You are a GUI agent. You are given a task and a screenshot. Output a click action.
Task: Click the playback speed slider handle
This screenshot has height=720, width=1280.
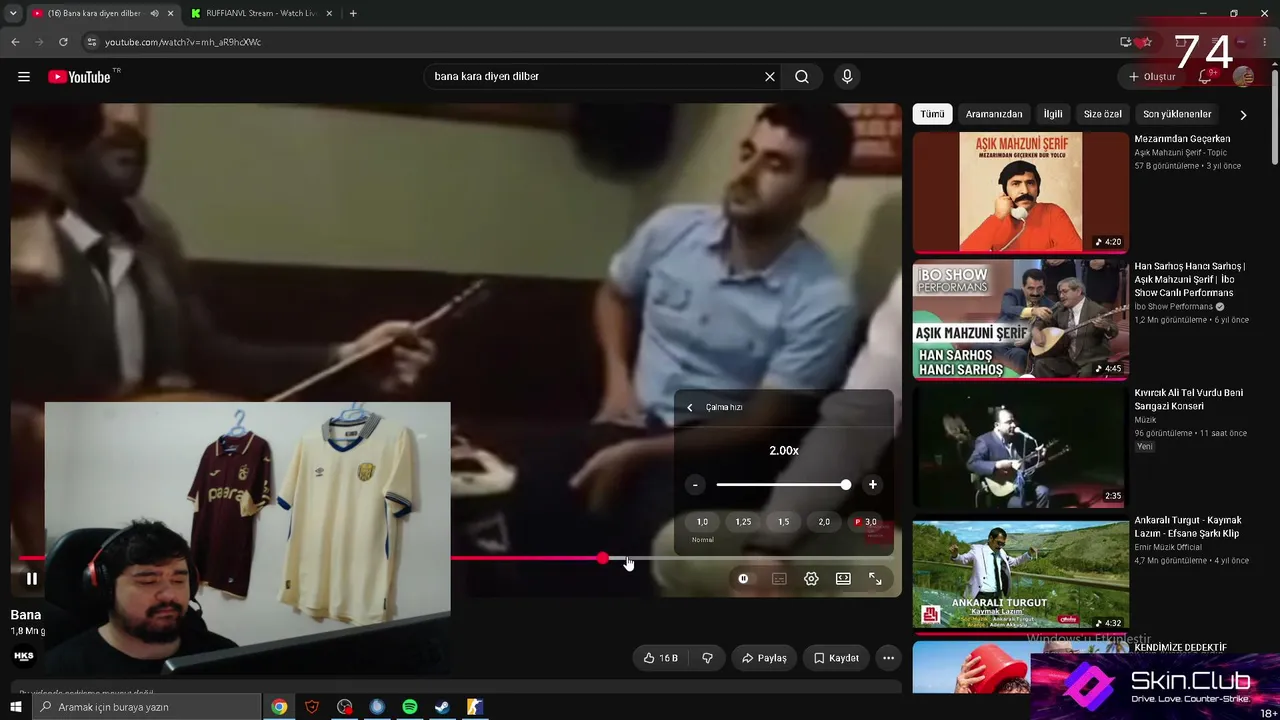pos(846,485)
